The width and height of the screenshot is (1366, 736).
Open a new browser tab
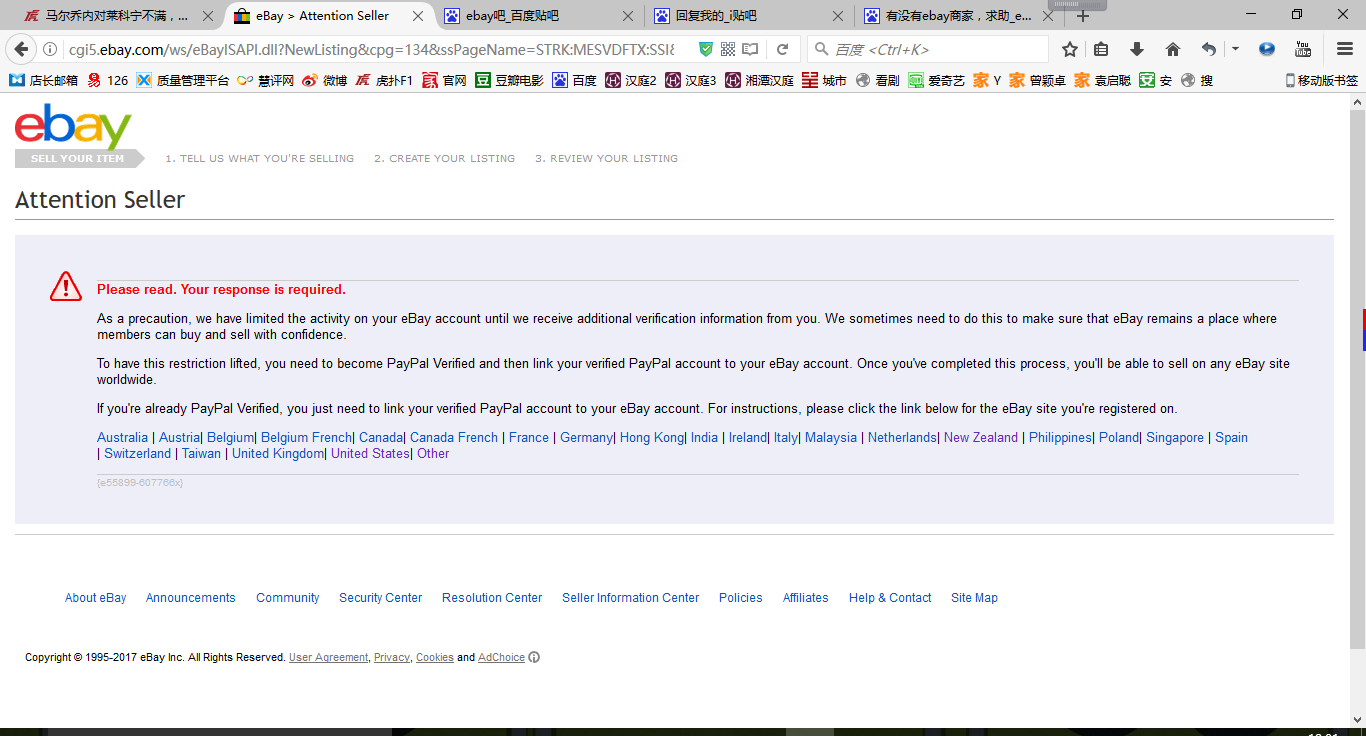point(1082,16)
